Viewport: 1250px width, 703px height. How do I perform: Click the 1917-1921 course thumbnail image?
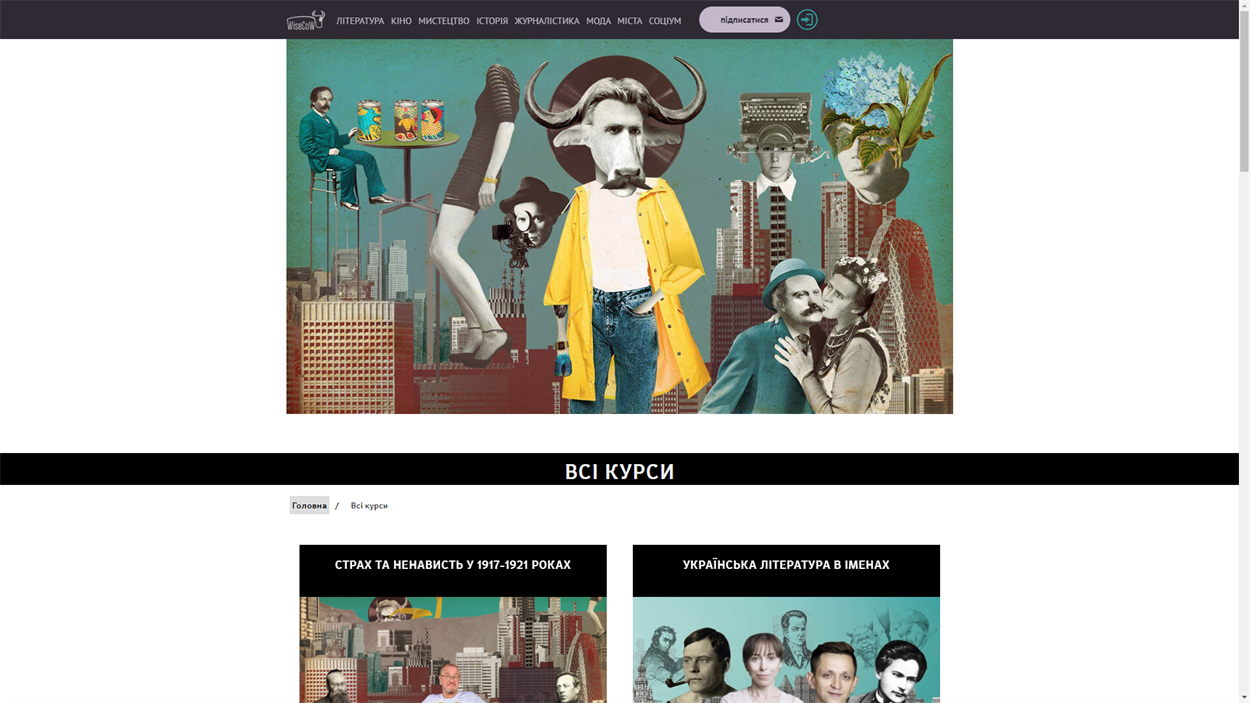click(x=453, y=650)
